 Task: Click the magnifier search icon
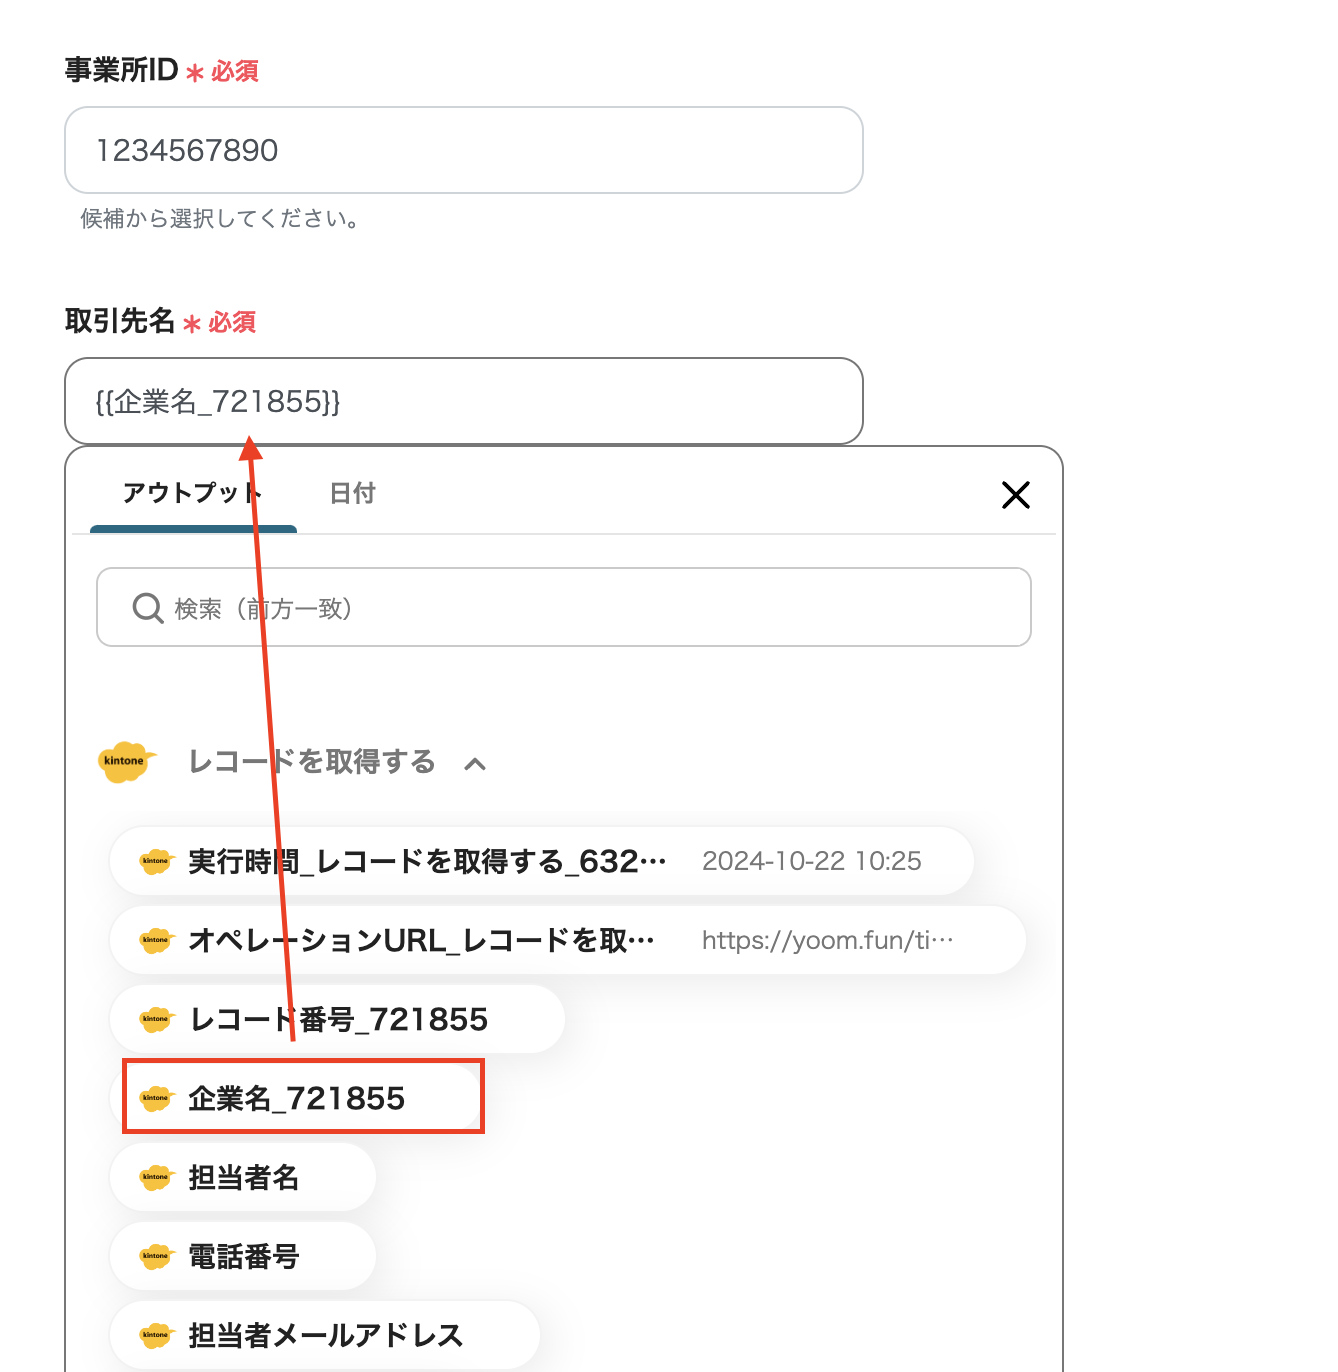pyautogui.click(x=148, y=608)
